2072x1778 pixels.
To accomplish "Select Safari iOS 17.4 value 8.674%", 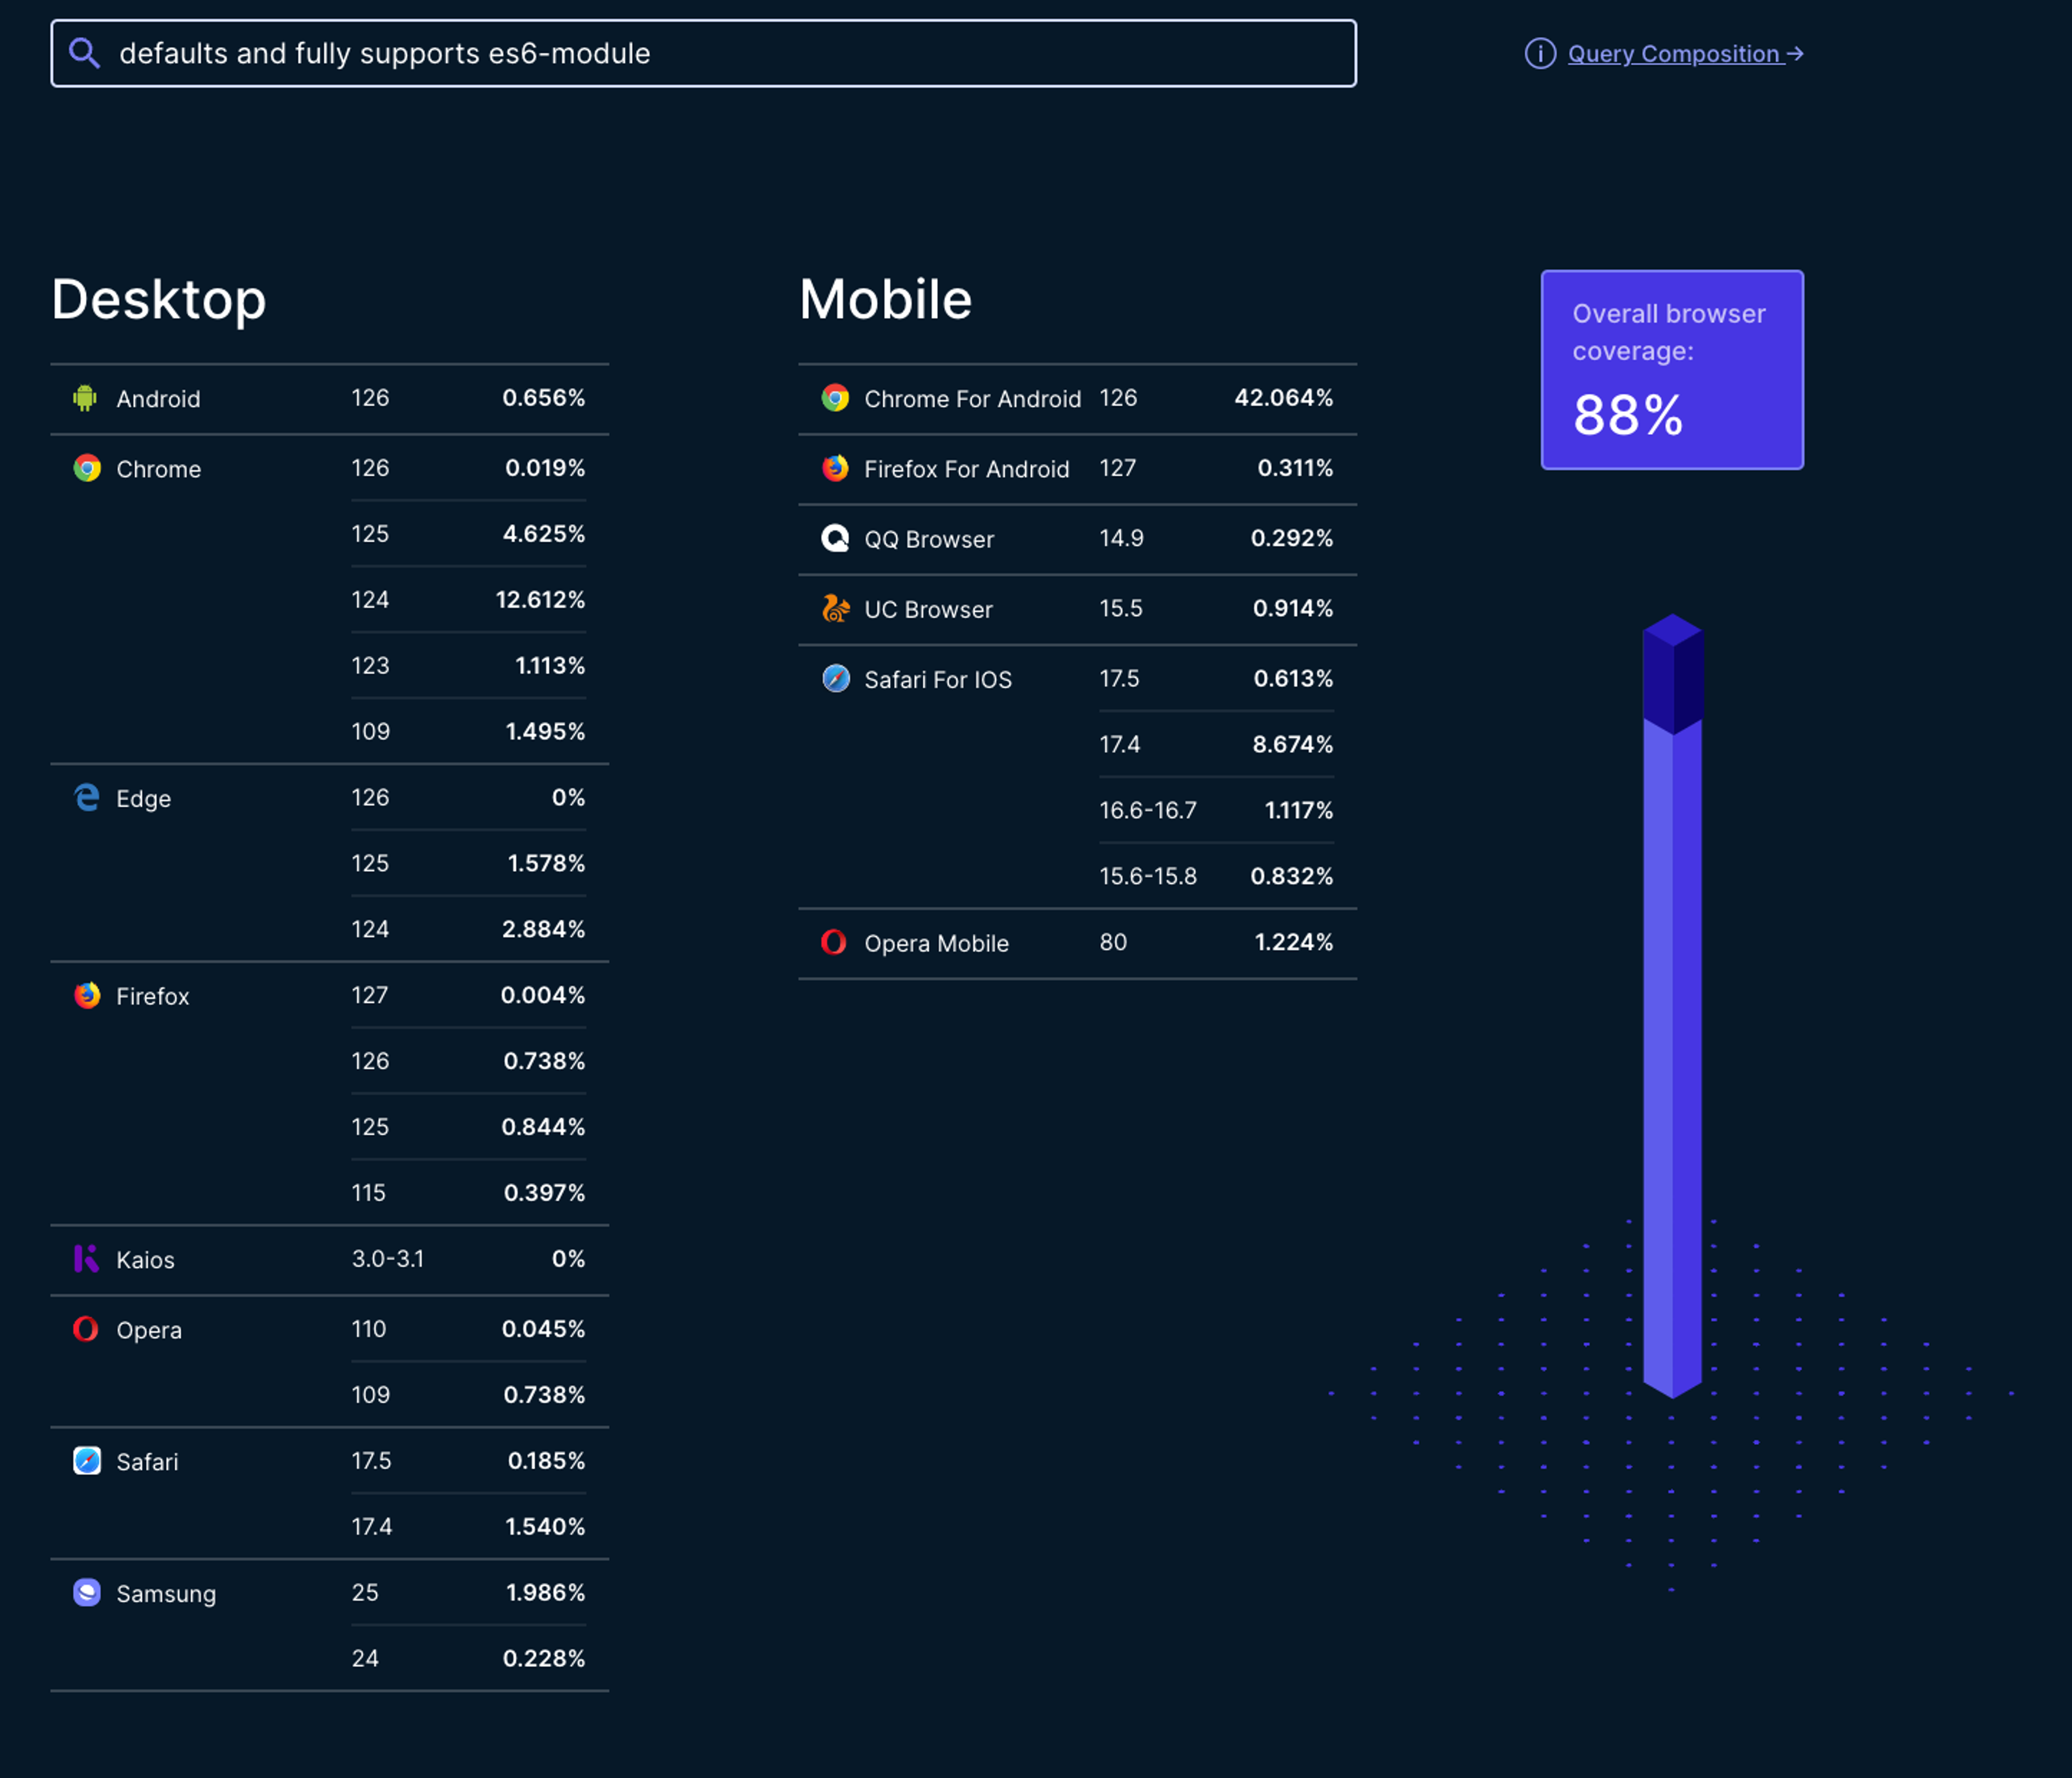I will (x=1293, y=744).
